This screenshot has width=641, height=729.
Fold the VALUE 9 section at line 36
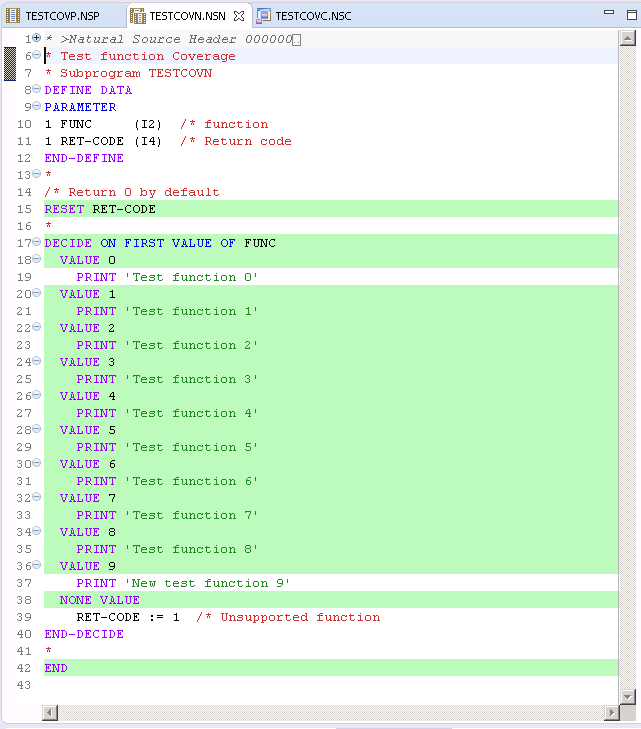[x=37, y=566]
